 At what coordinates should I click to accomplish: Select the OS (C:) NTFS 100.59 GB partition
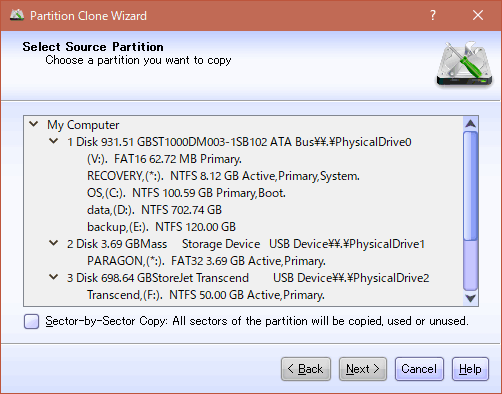tap(186, 193)
